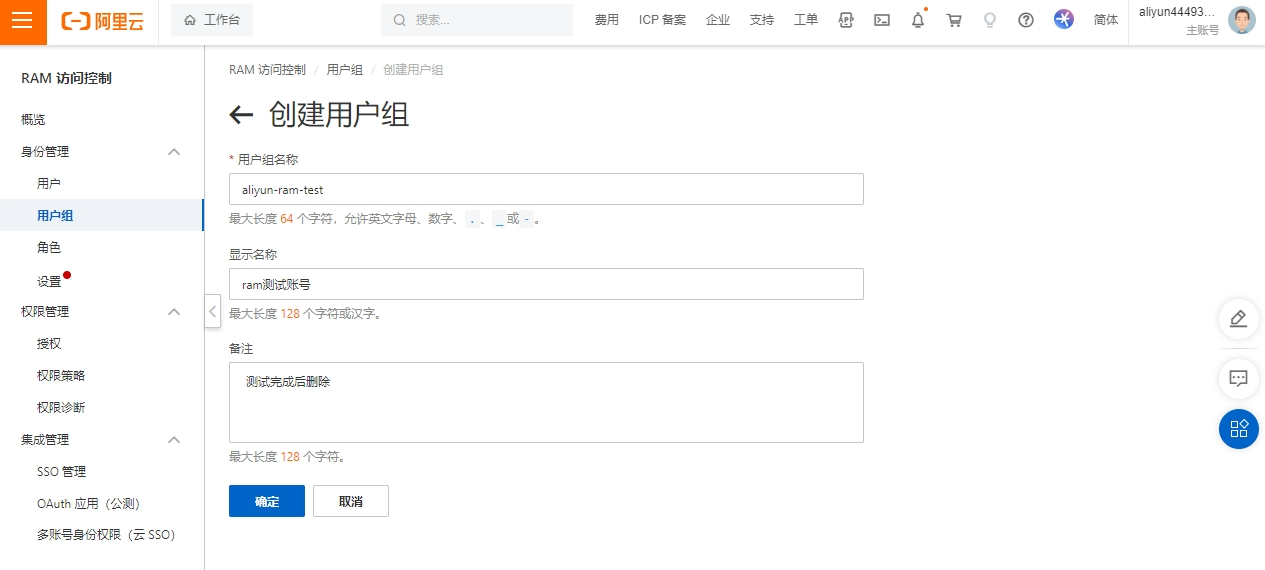Open the 费用 top menu
Screen dimensions: 1265x570
pyautogui.click(x=607, y=20)
